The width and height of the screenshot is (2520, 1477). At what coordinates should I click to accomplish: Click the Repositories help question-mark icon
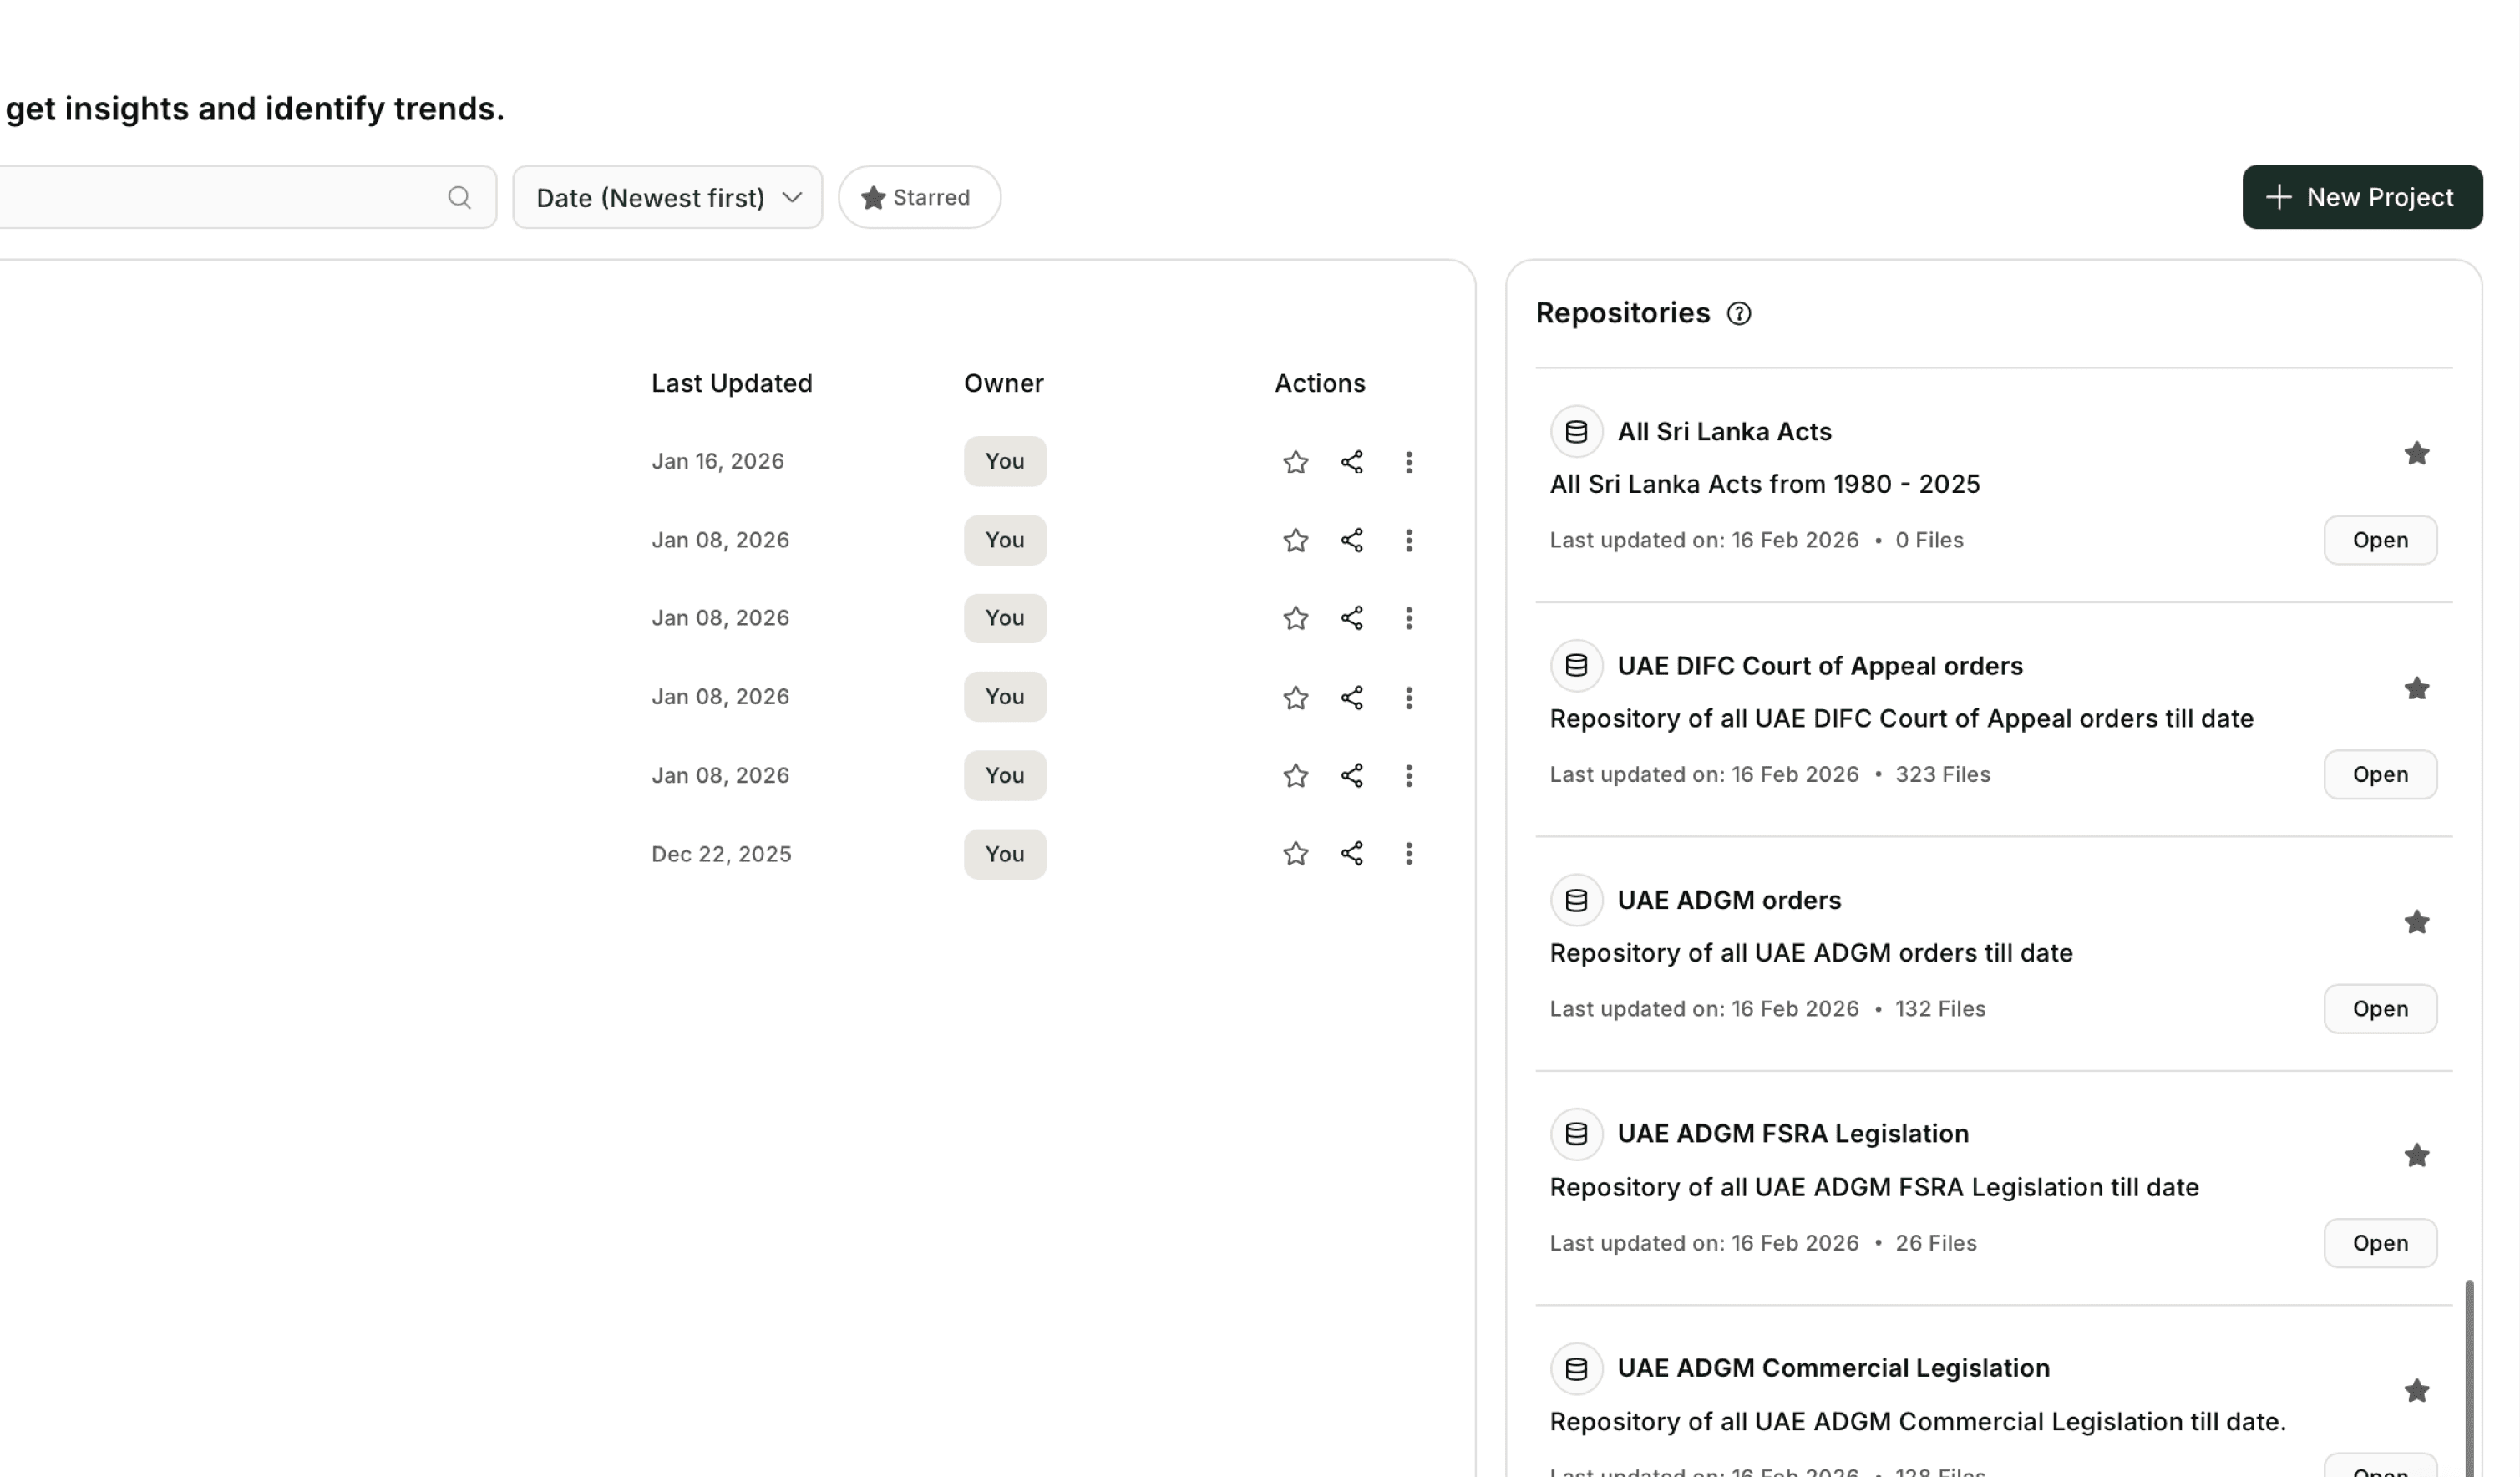(x=1739, y=314)
